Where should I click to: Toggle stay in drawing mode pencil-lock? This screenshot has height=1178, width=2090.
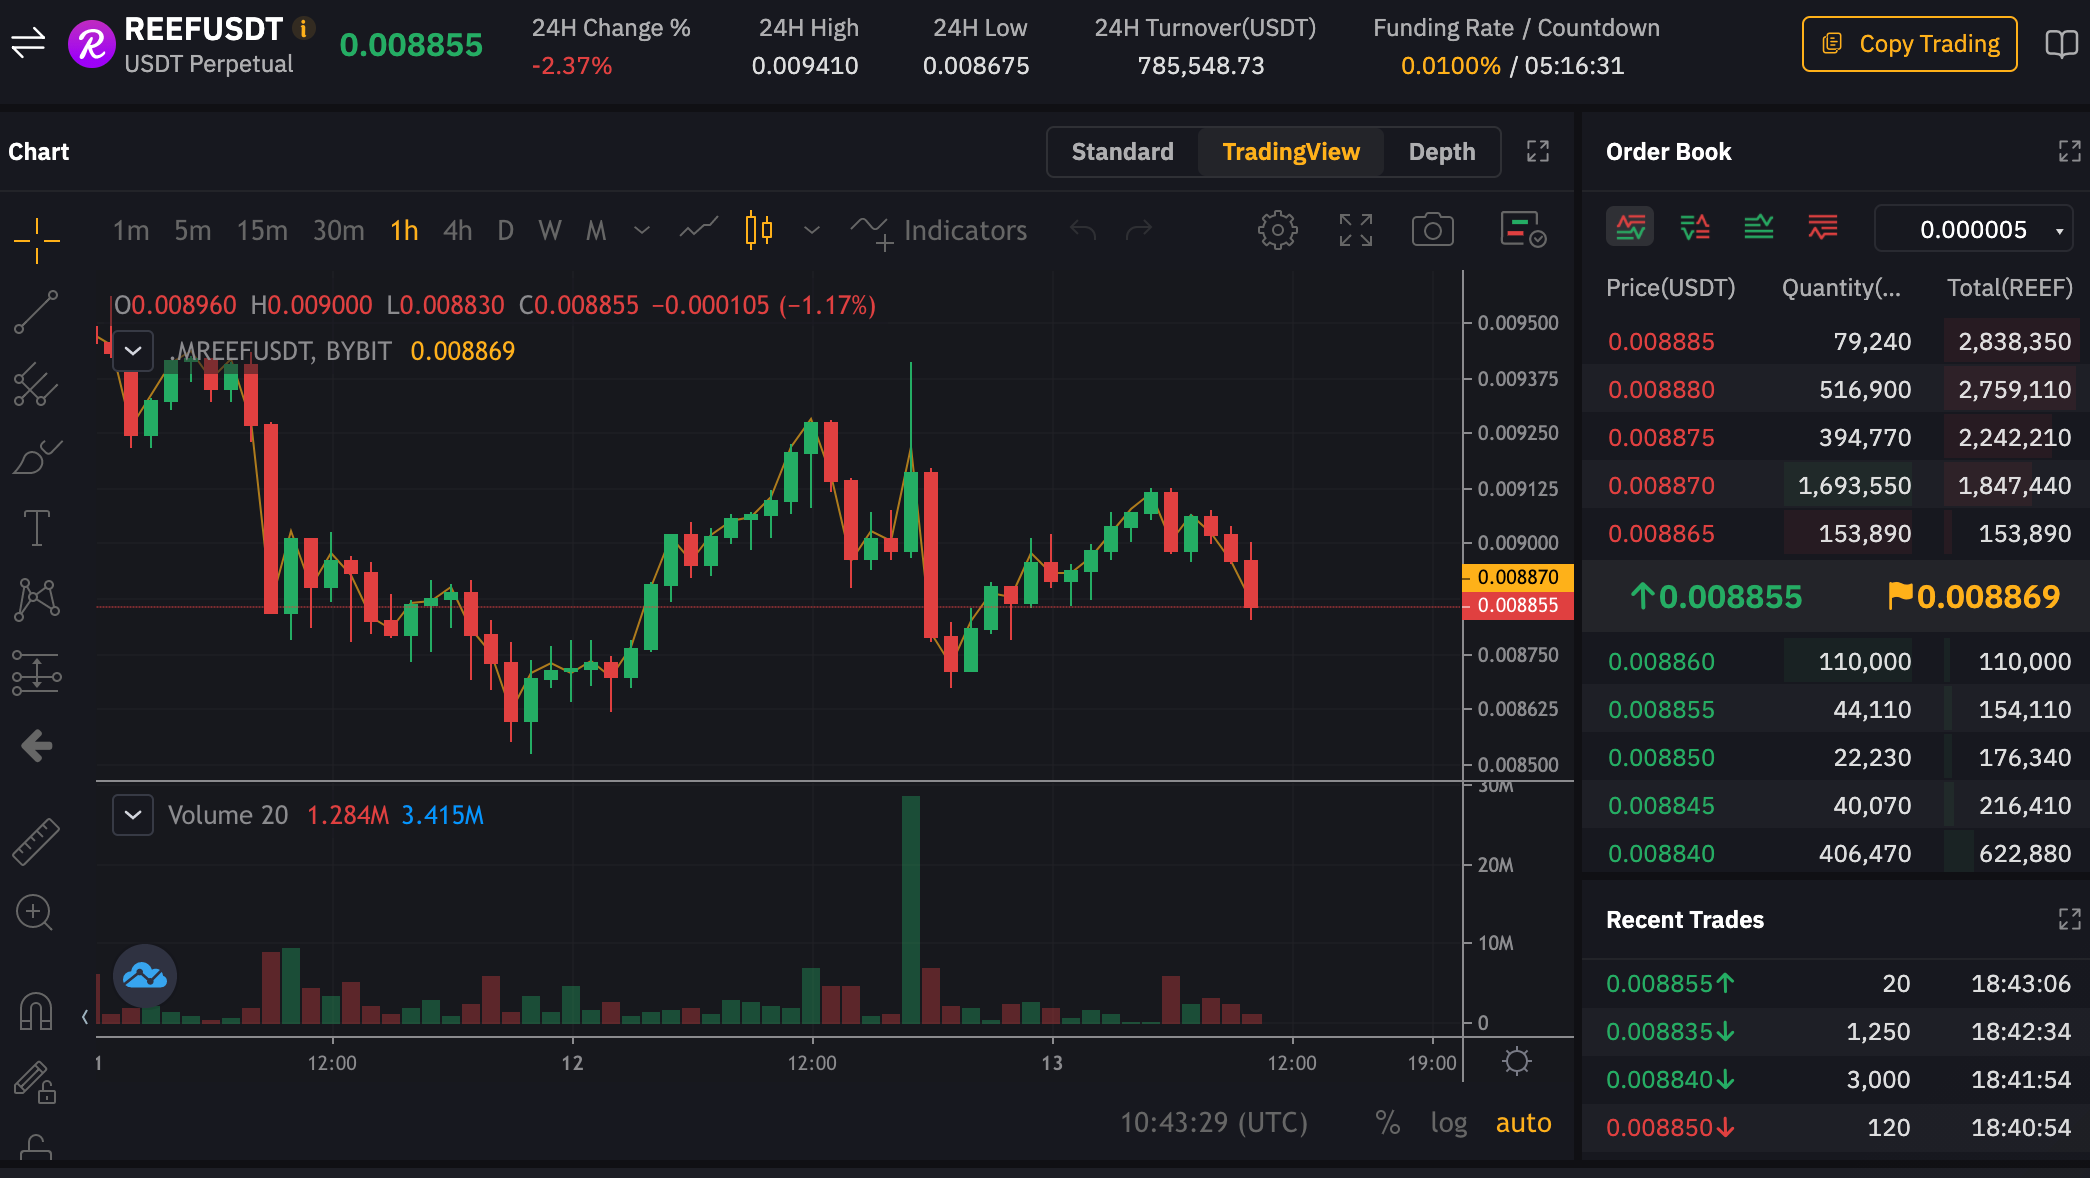coord(36,1082)
